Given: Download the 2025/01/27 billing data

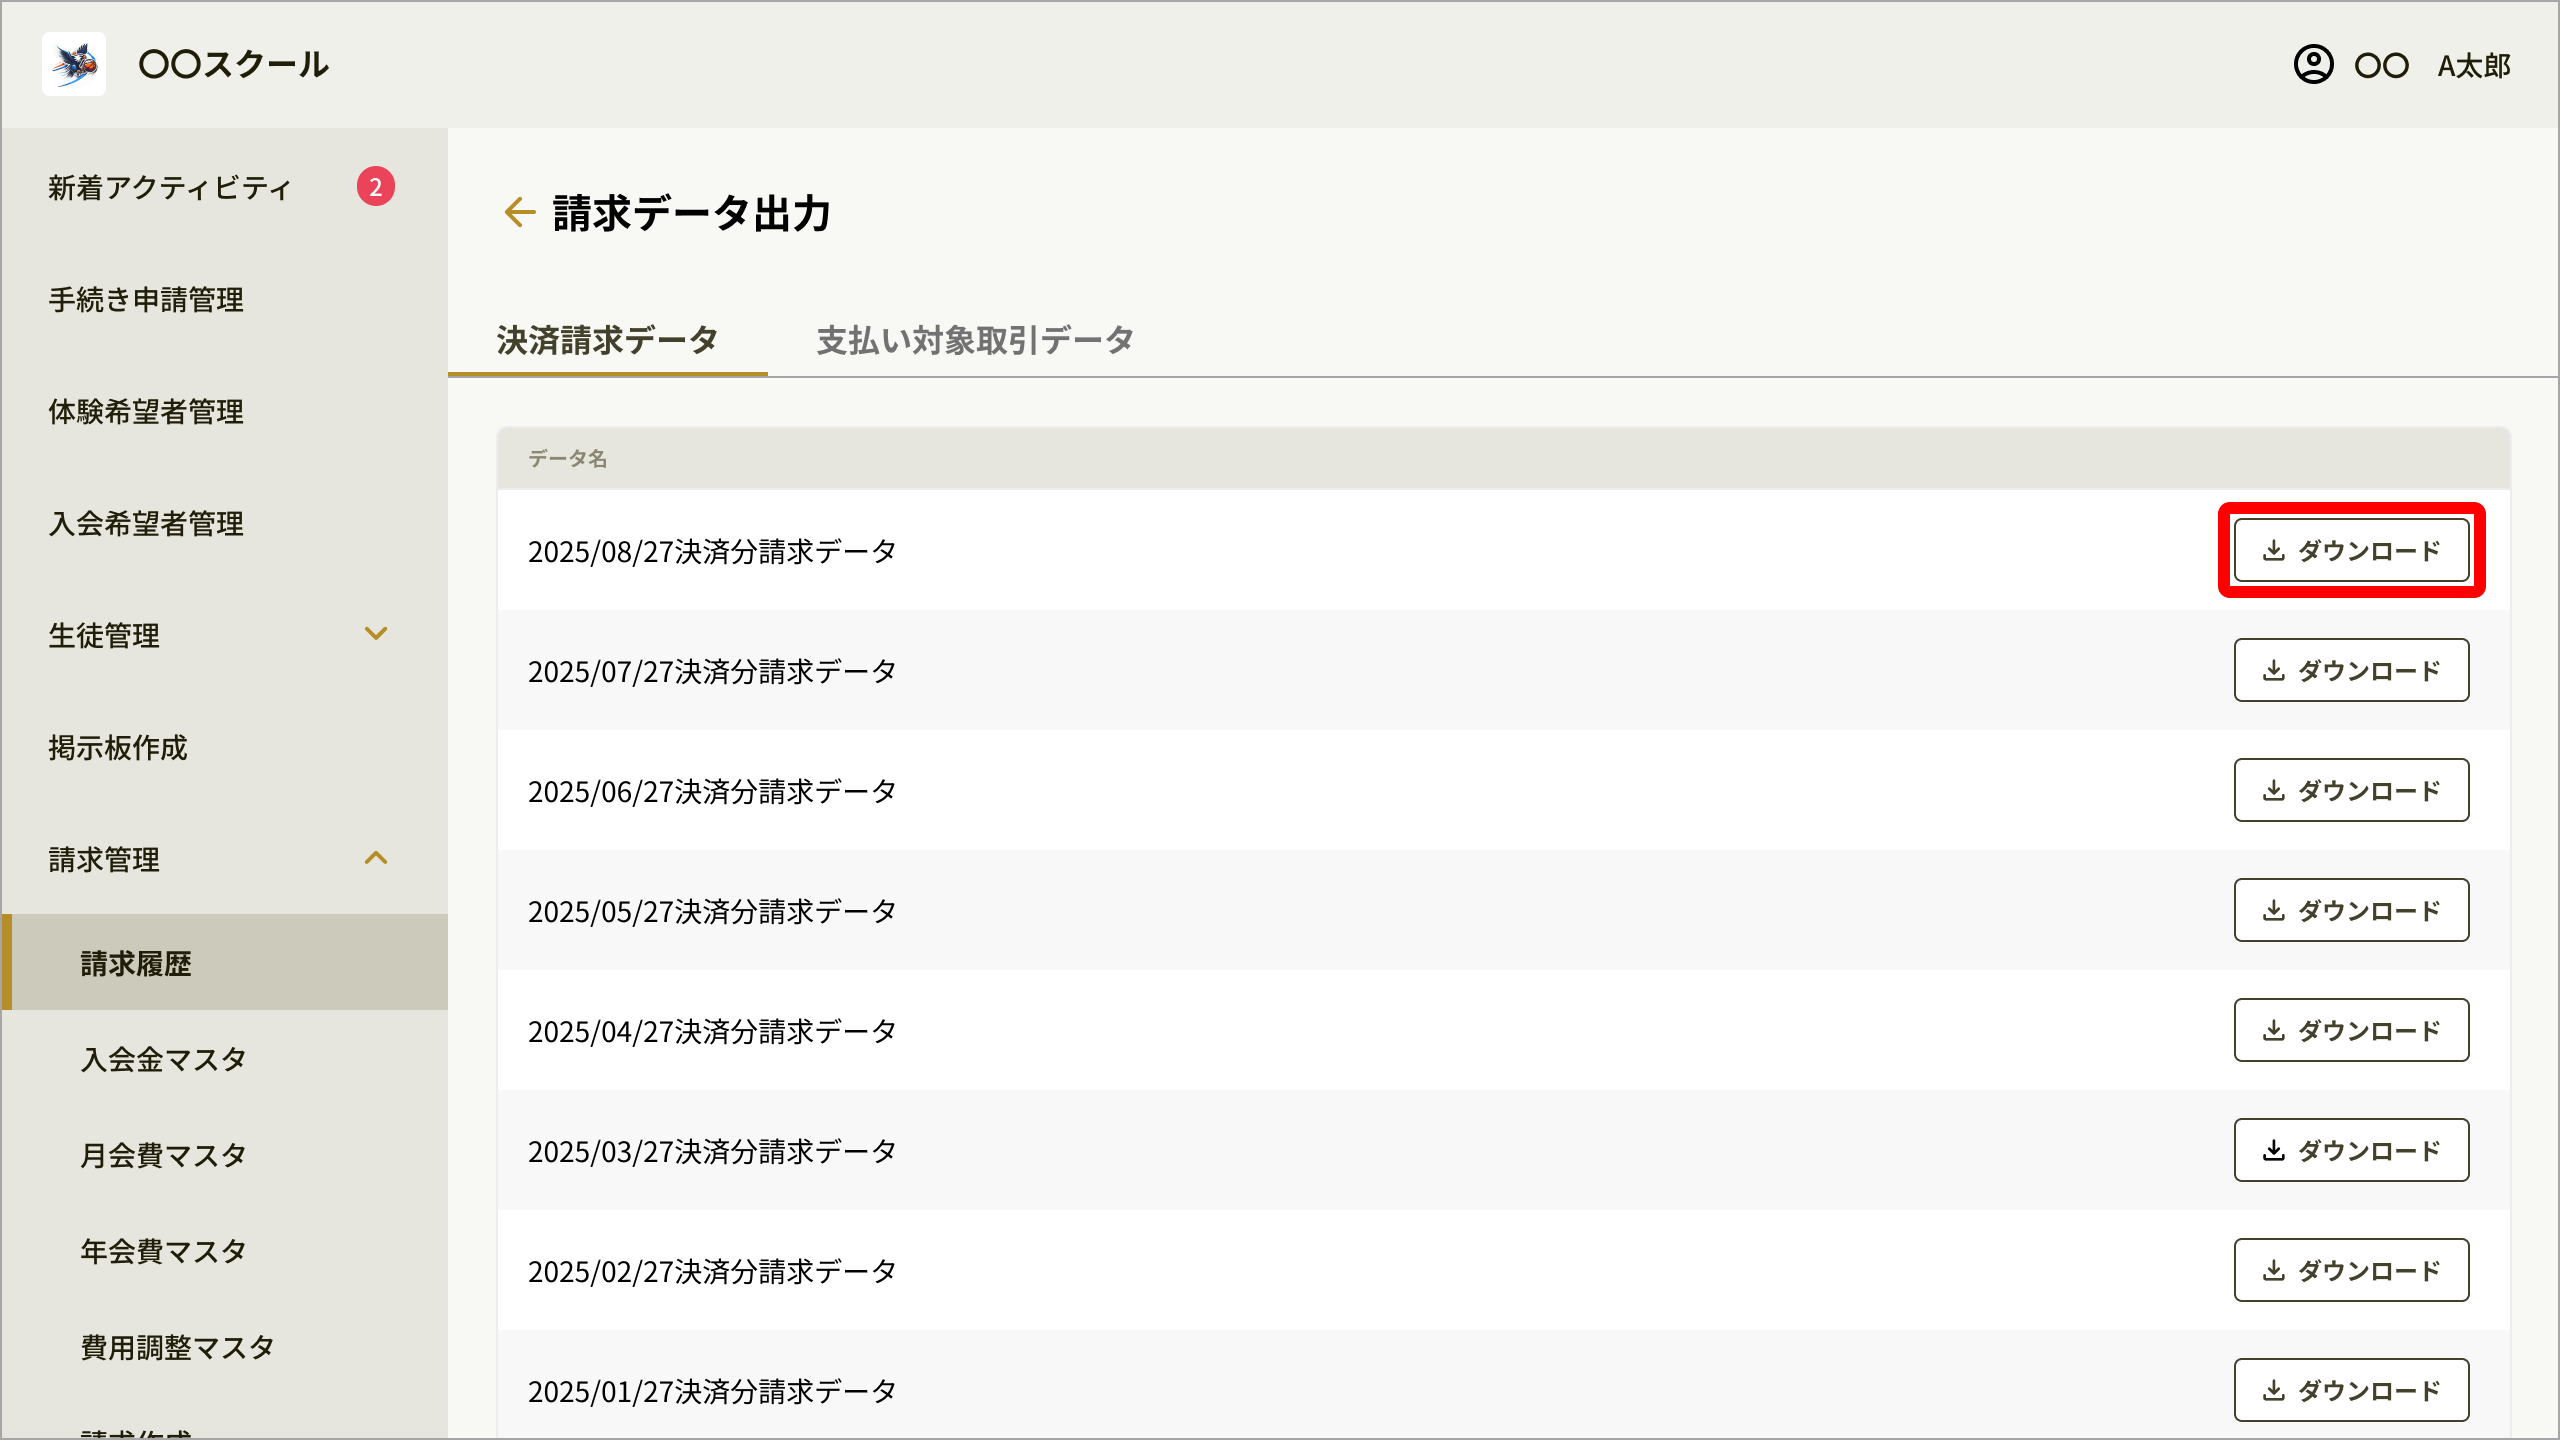Looking at the screenshot, I should coord(2351,1390).
